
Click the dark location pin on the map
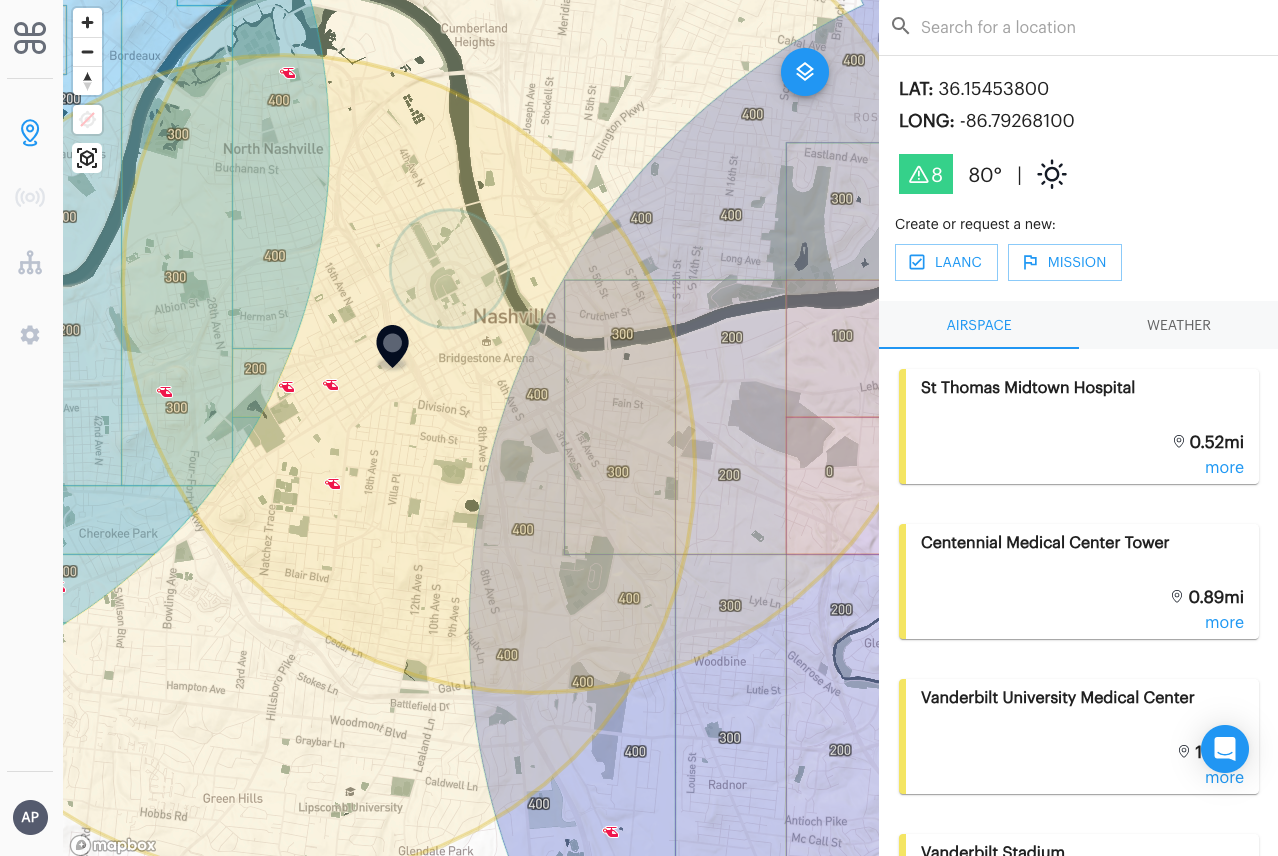pyautogui.click(x=392, y=346)
